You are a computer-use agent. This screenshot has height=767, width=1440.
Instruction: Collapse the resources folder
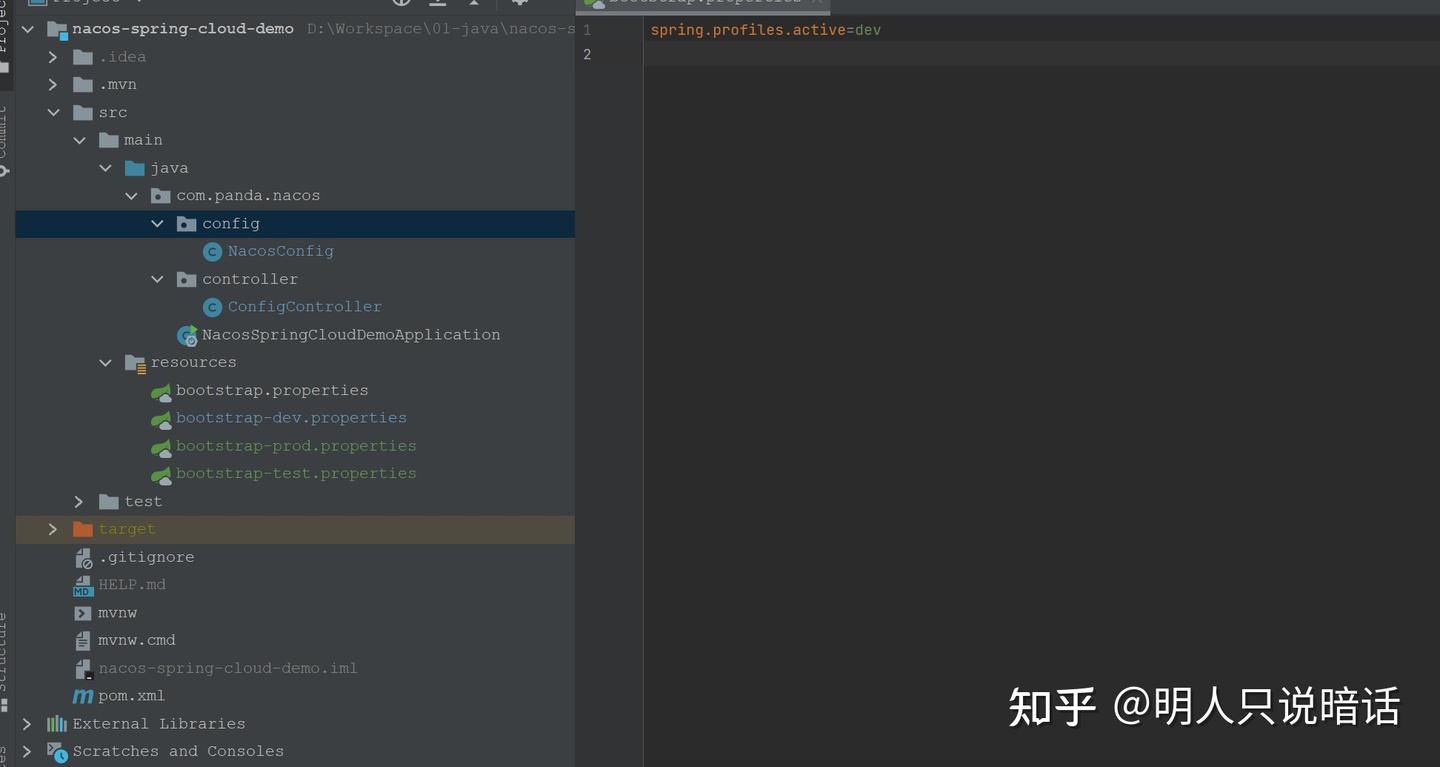pos(106,363)
